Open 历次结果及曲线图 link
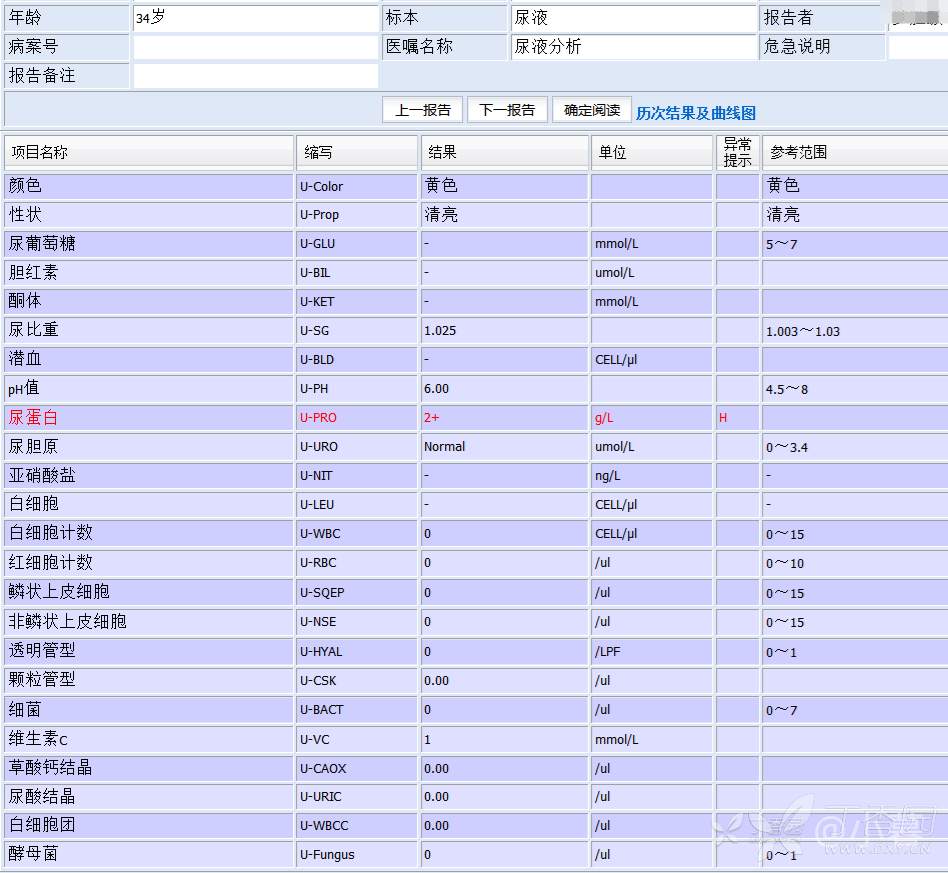 [x=695, y=113]
